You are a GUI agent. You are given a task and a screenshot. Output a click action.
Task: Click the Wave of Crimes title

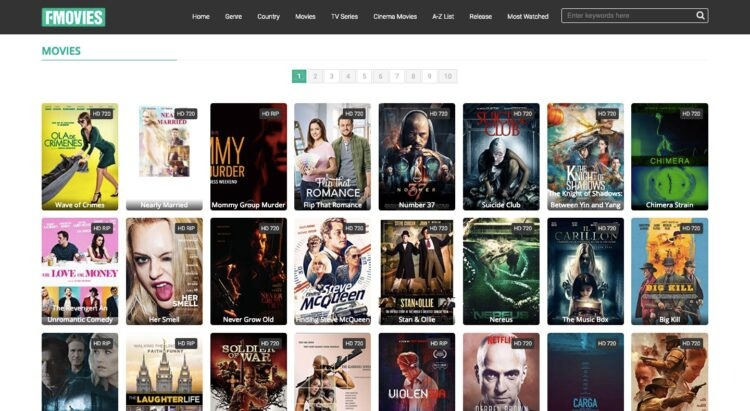tap(79, 205)
